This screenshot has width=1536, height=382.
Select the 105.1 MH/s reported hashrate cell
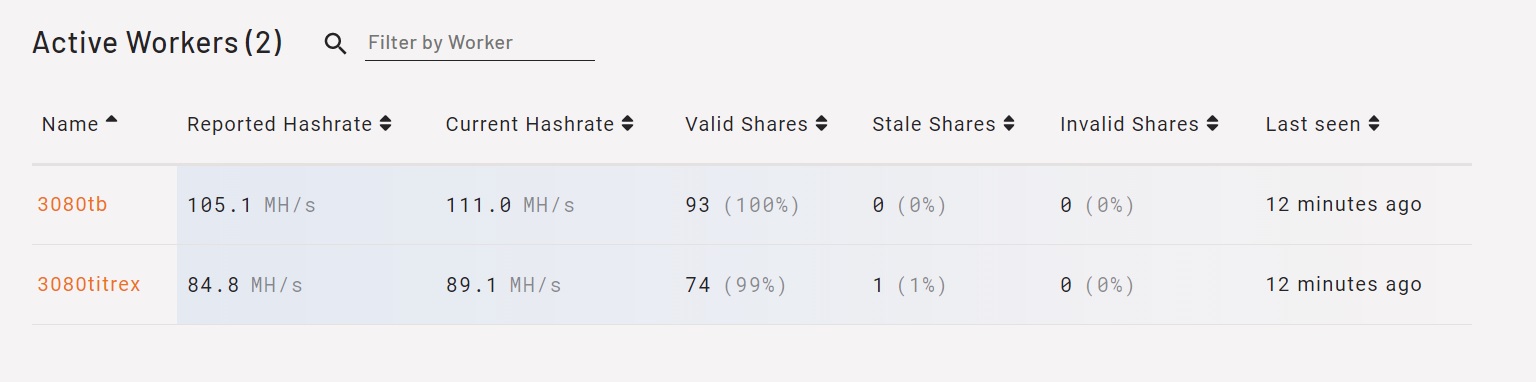click(x=251, y=205)
